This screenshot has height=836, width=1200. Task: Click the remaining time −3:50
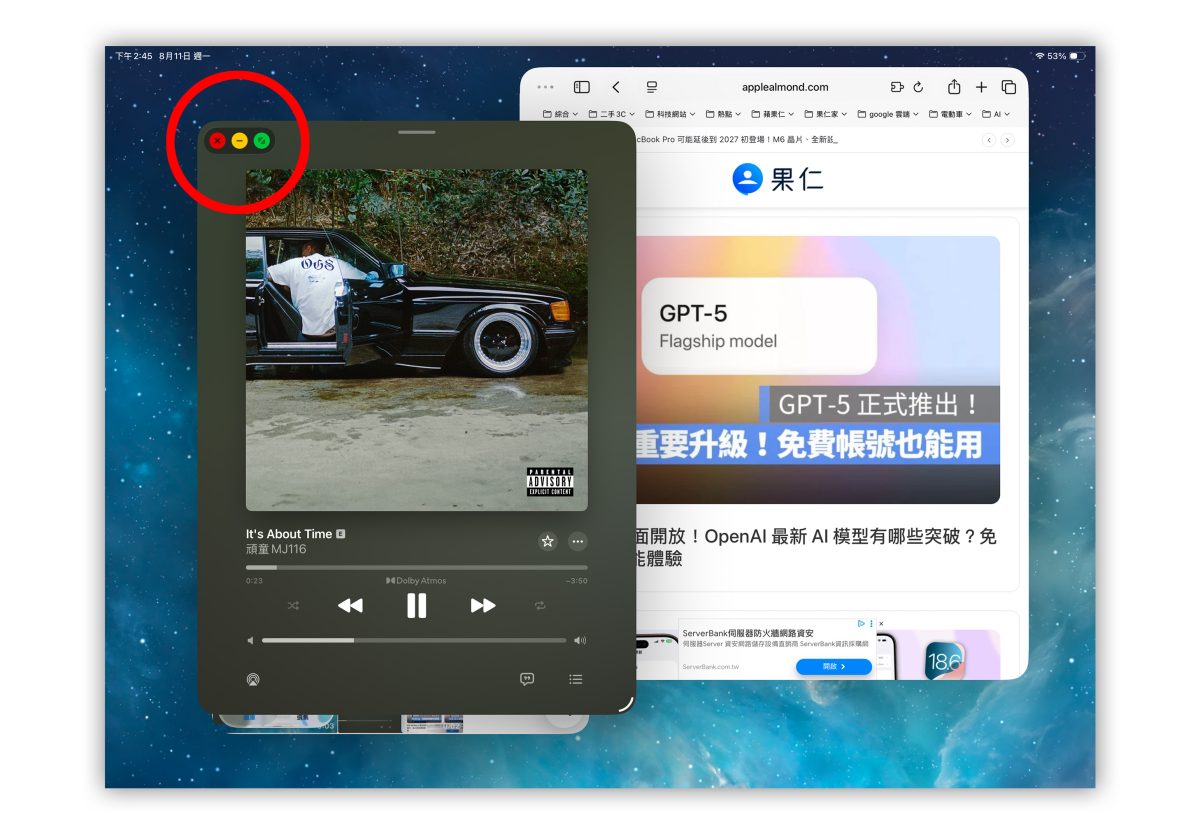coord(576,580)
